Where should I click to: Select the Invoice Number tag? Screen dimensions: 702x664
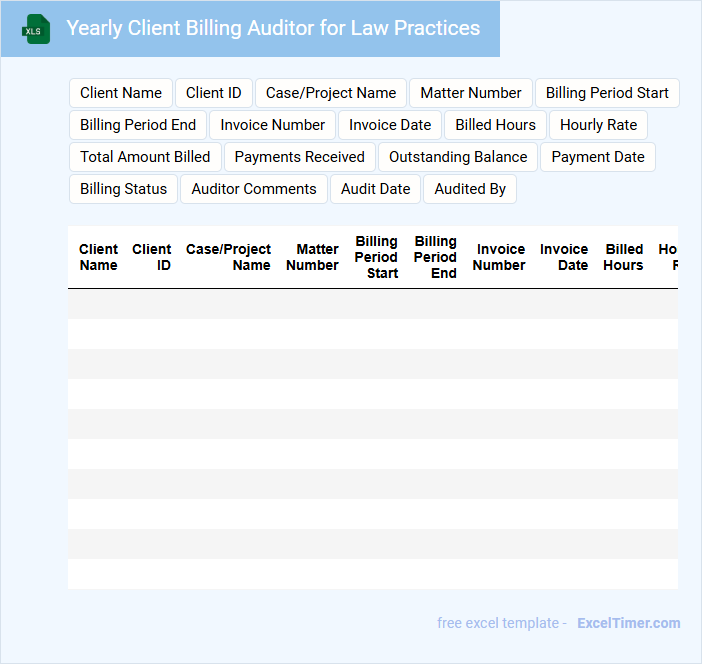(x=272, y=125)
